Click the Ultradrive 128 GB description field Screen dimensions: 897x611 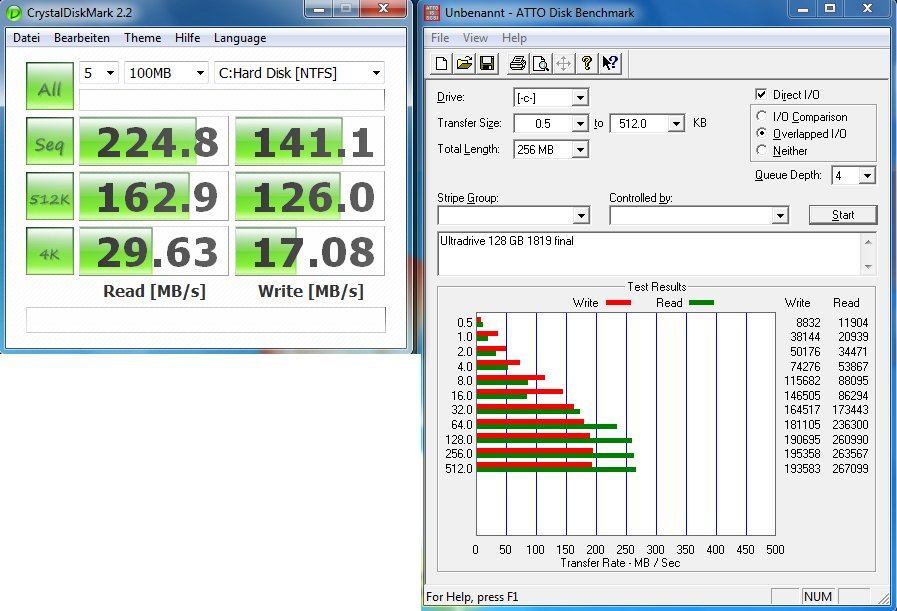pos(650,254)
